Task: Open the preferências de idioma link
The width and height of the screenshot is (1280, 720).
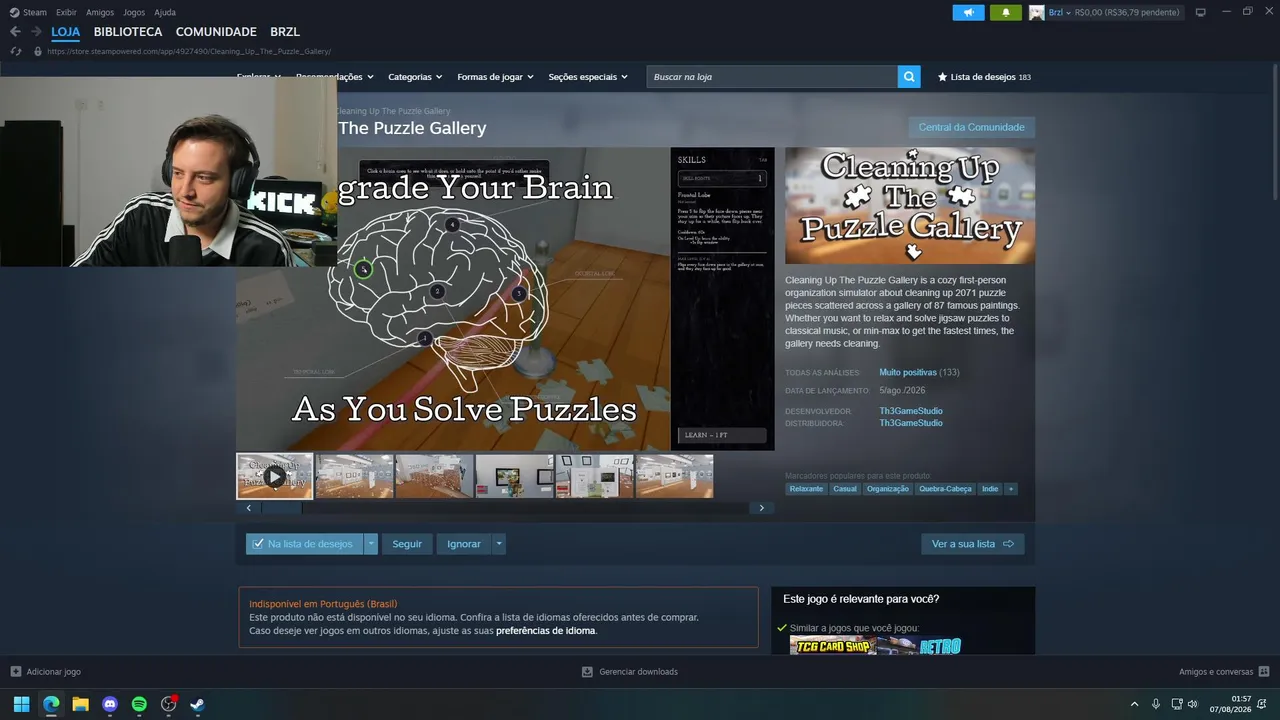Action: point(546,631)
